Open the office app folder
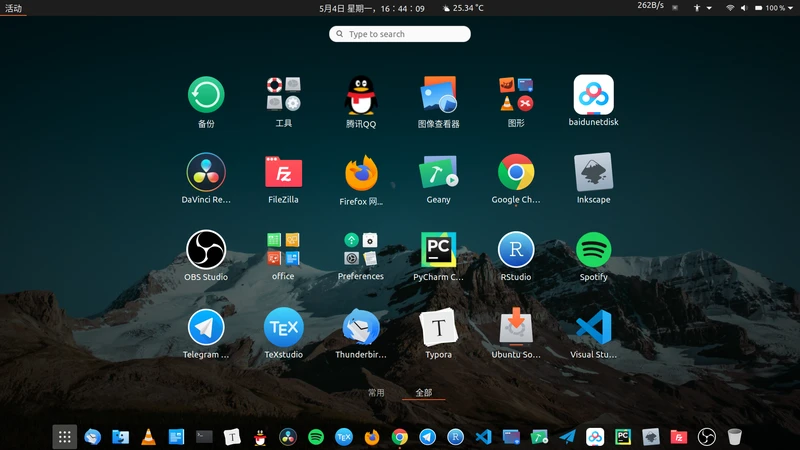This screenshot has height=450, width=800. tap(284, 249)
